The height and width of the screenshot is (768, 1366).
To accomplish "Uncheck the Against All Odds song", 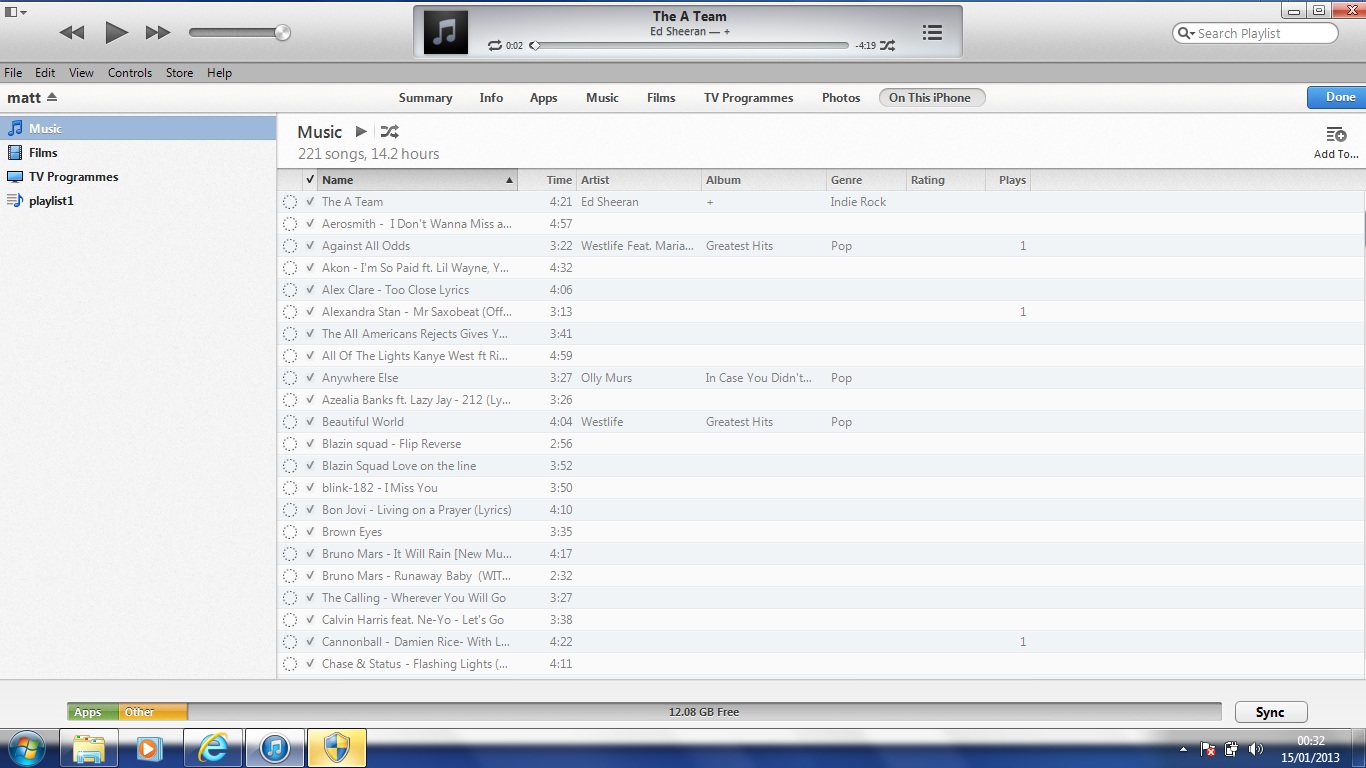I will tap(310, 246).
